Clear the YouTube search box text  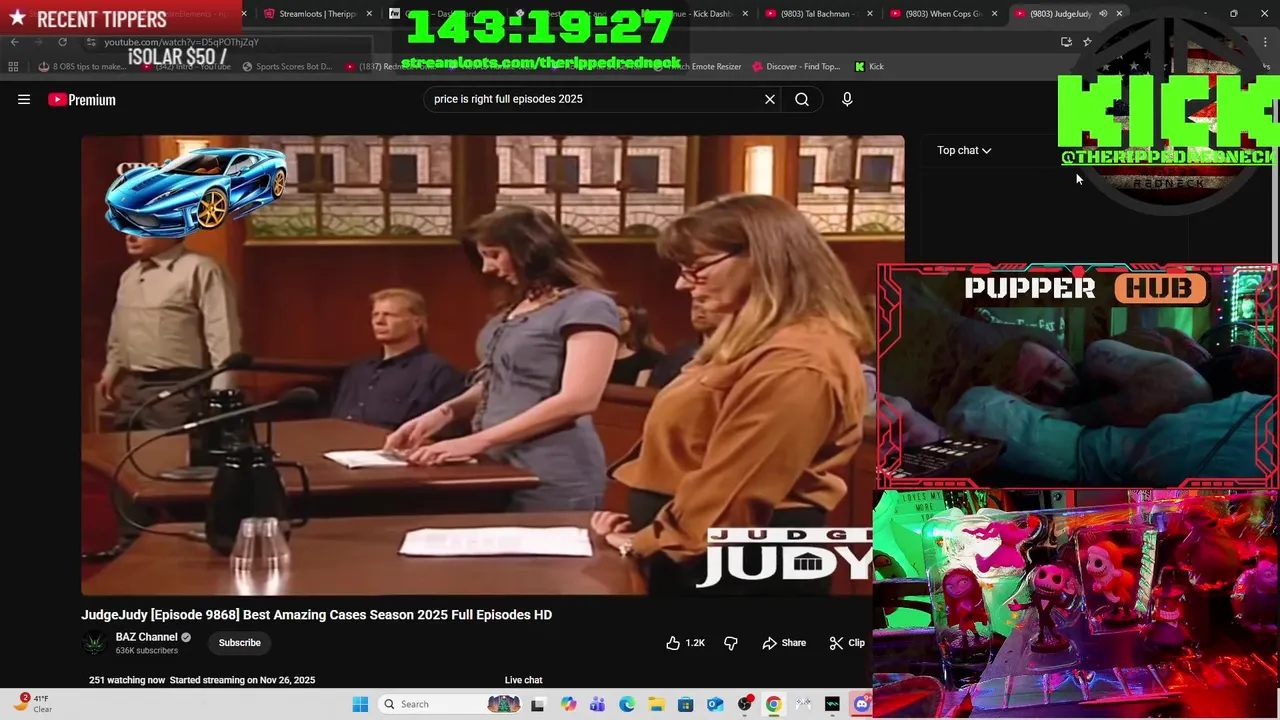coord(770,99)
